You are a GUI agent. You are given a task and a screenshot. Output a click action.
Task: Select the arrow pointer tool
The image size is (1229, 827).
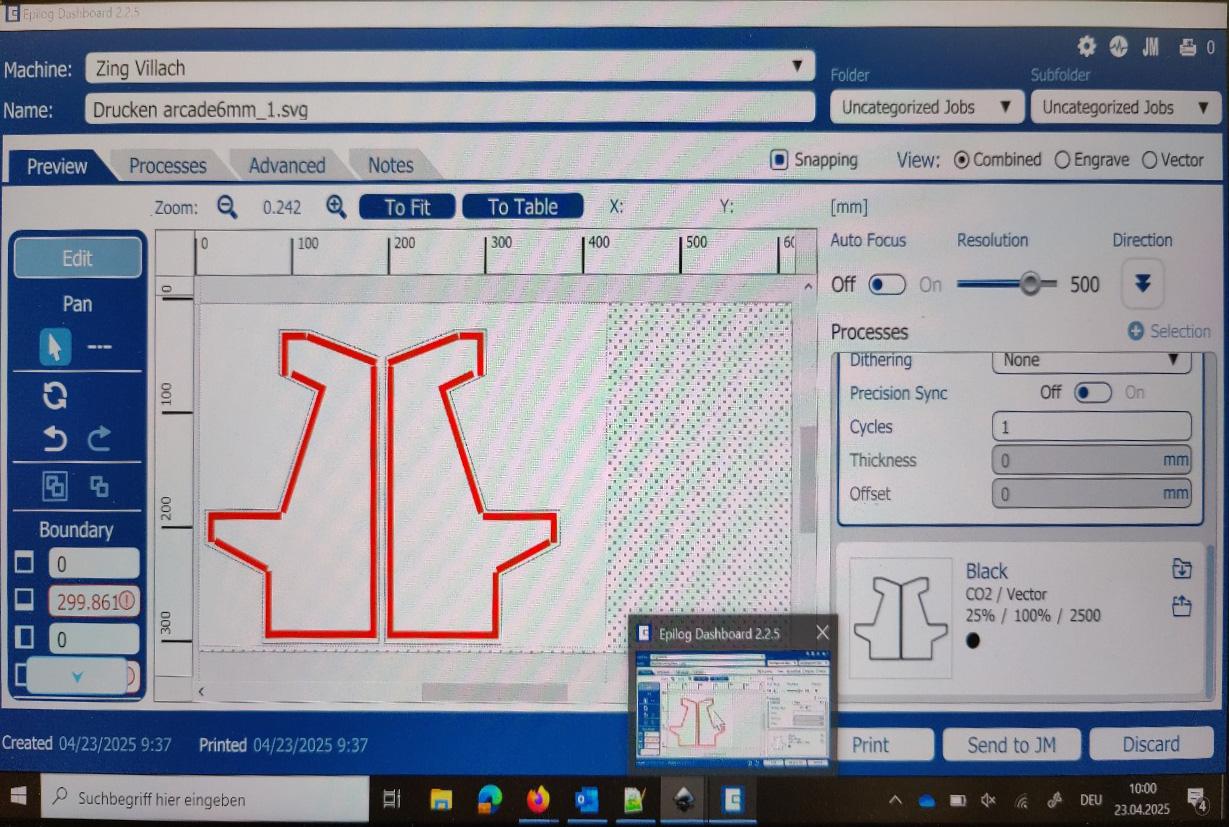(x=54, y=347)
